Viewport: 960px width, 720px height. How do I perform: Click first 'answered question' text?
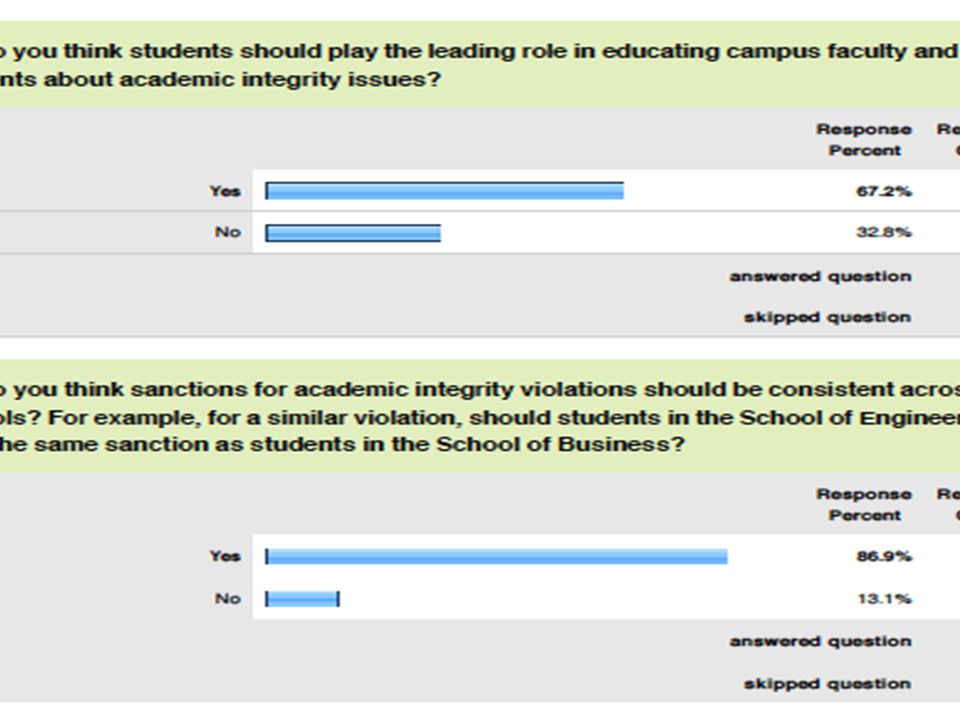[820, 277]
